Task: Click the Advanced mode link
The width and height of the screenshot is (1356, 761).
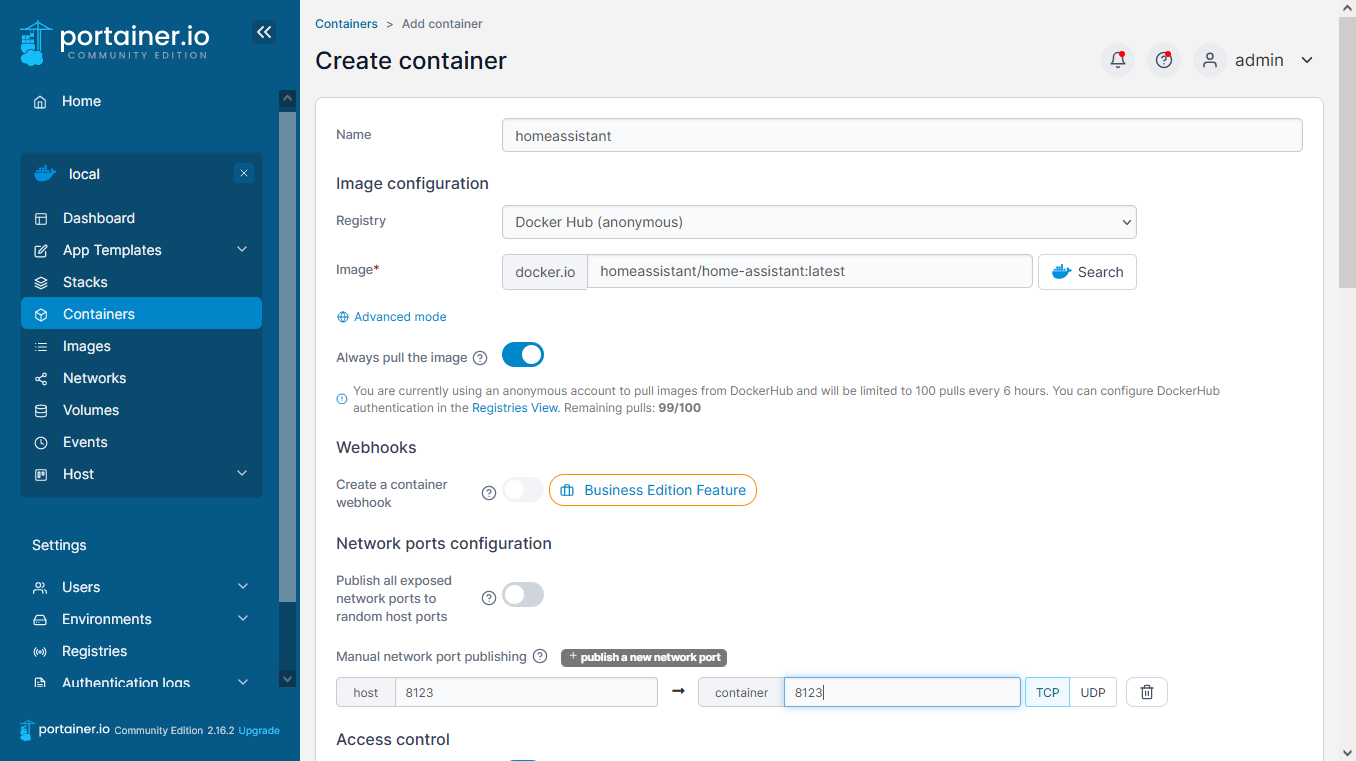Action: (400, 317)
